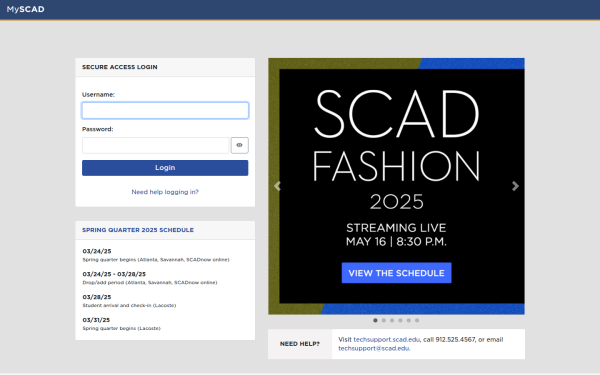
Task: Toggle password visibility eye icon
Action: (x=240, y=145)
